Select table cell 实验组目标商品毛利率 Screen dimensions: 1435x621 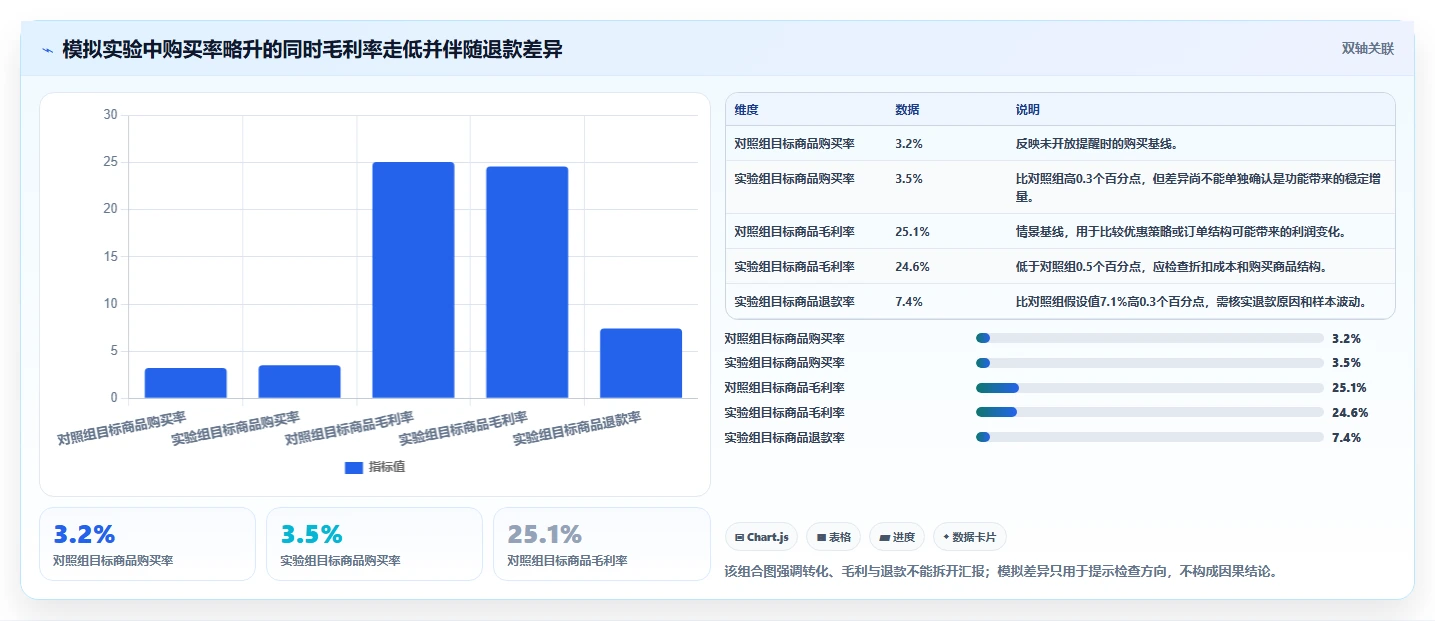click(x=795, y=267)
